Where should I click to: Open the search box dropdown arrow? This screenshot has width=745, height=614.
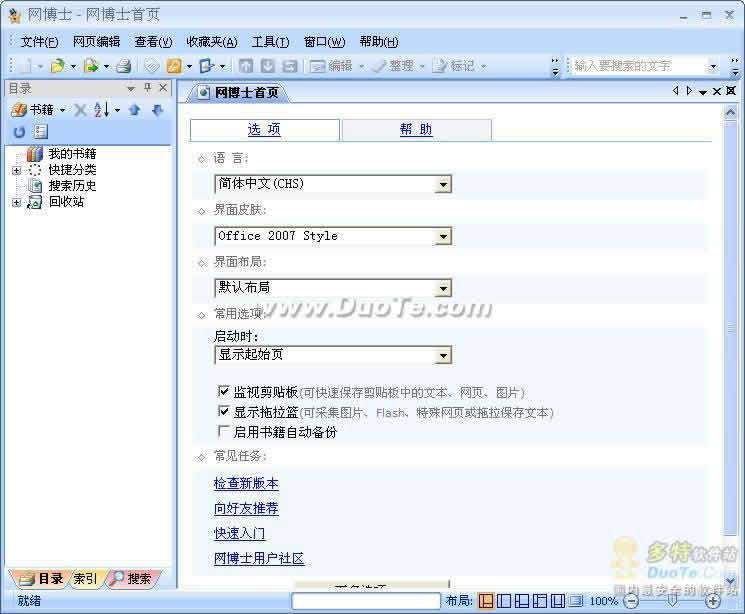[x=713, y=66]
